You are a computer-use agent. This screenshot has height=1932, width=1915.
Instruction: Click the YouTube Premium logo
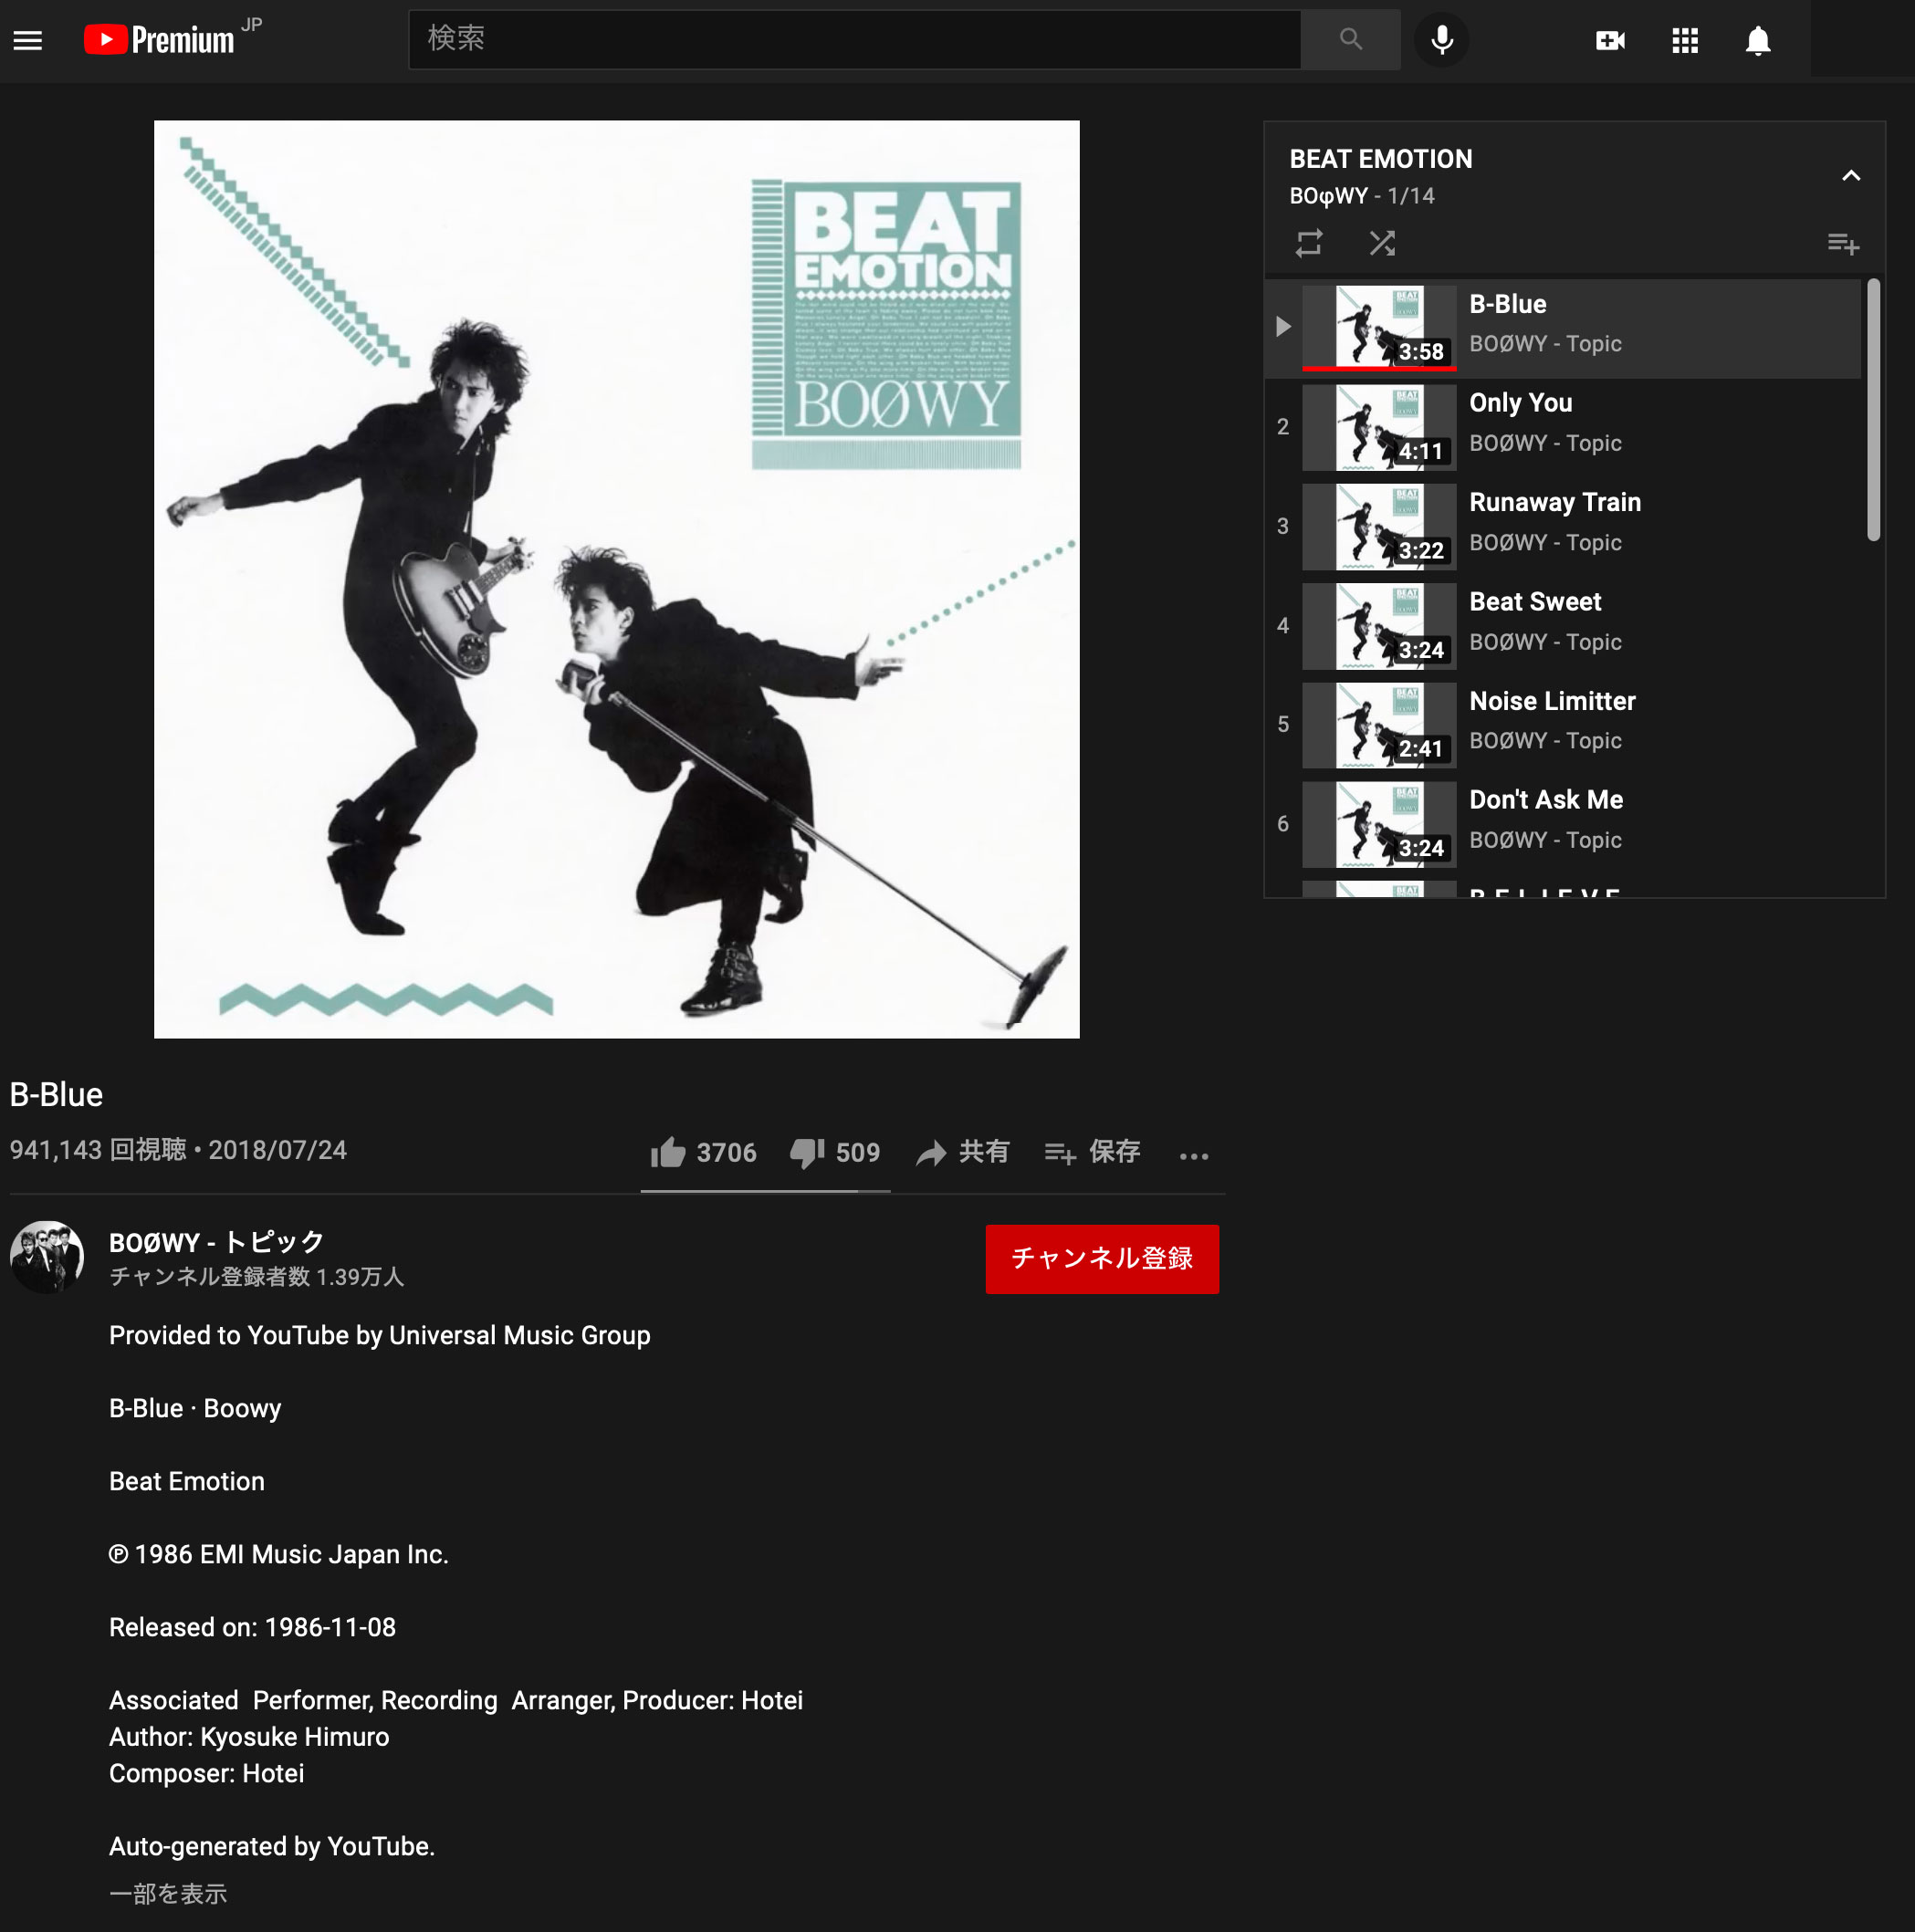160,39
